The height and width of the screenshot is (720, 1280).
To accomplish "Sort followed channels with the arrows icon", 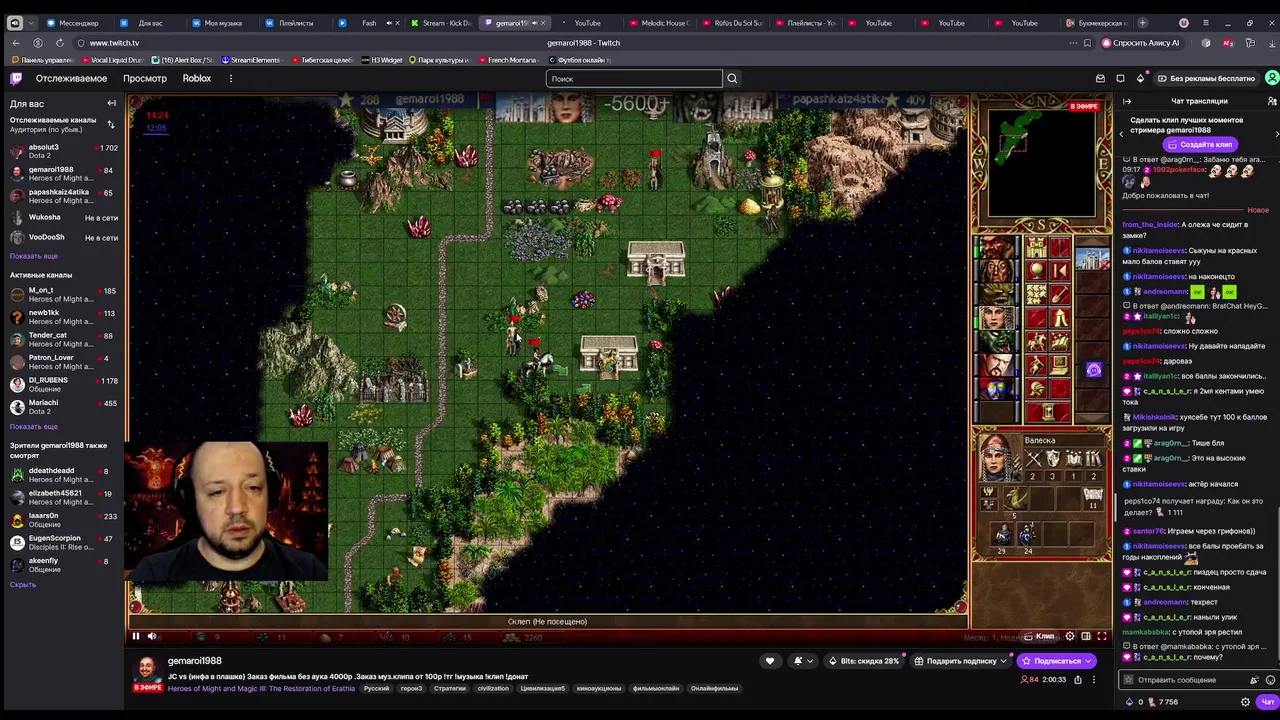I will 111,124.
